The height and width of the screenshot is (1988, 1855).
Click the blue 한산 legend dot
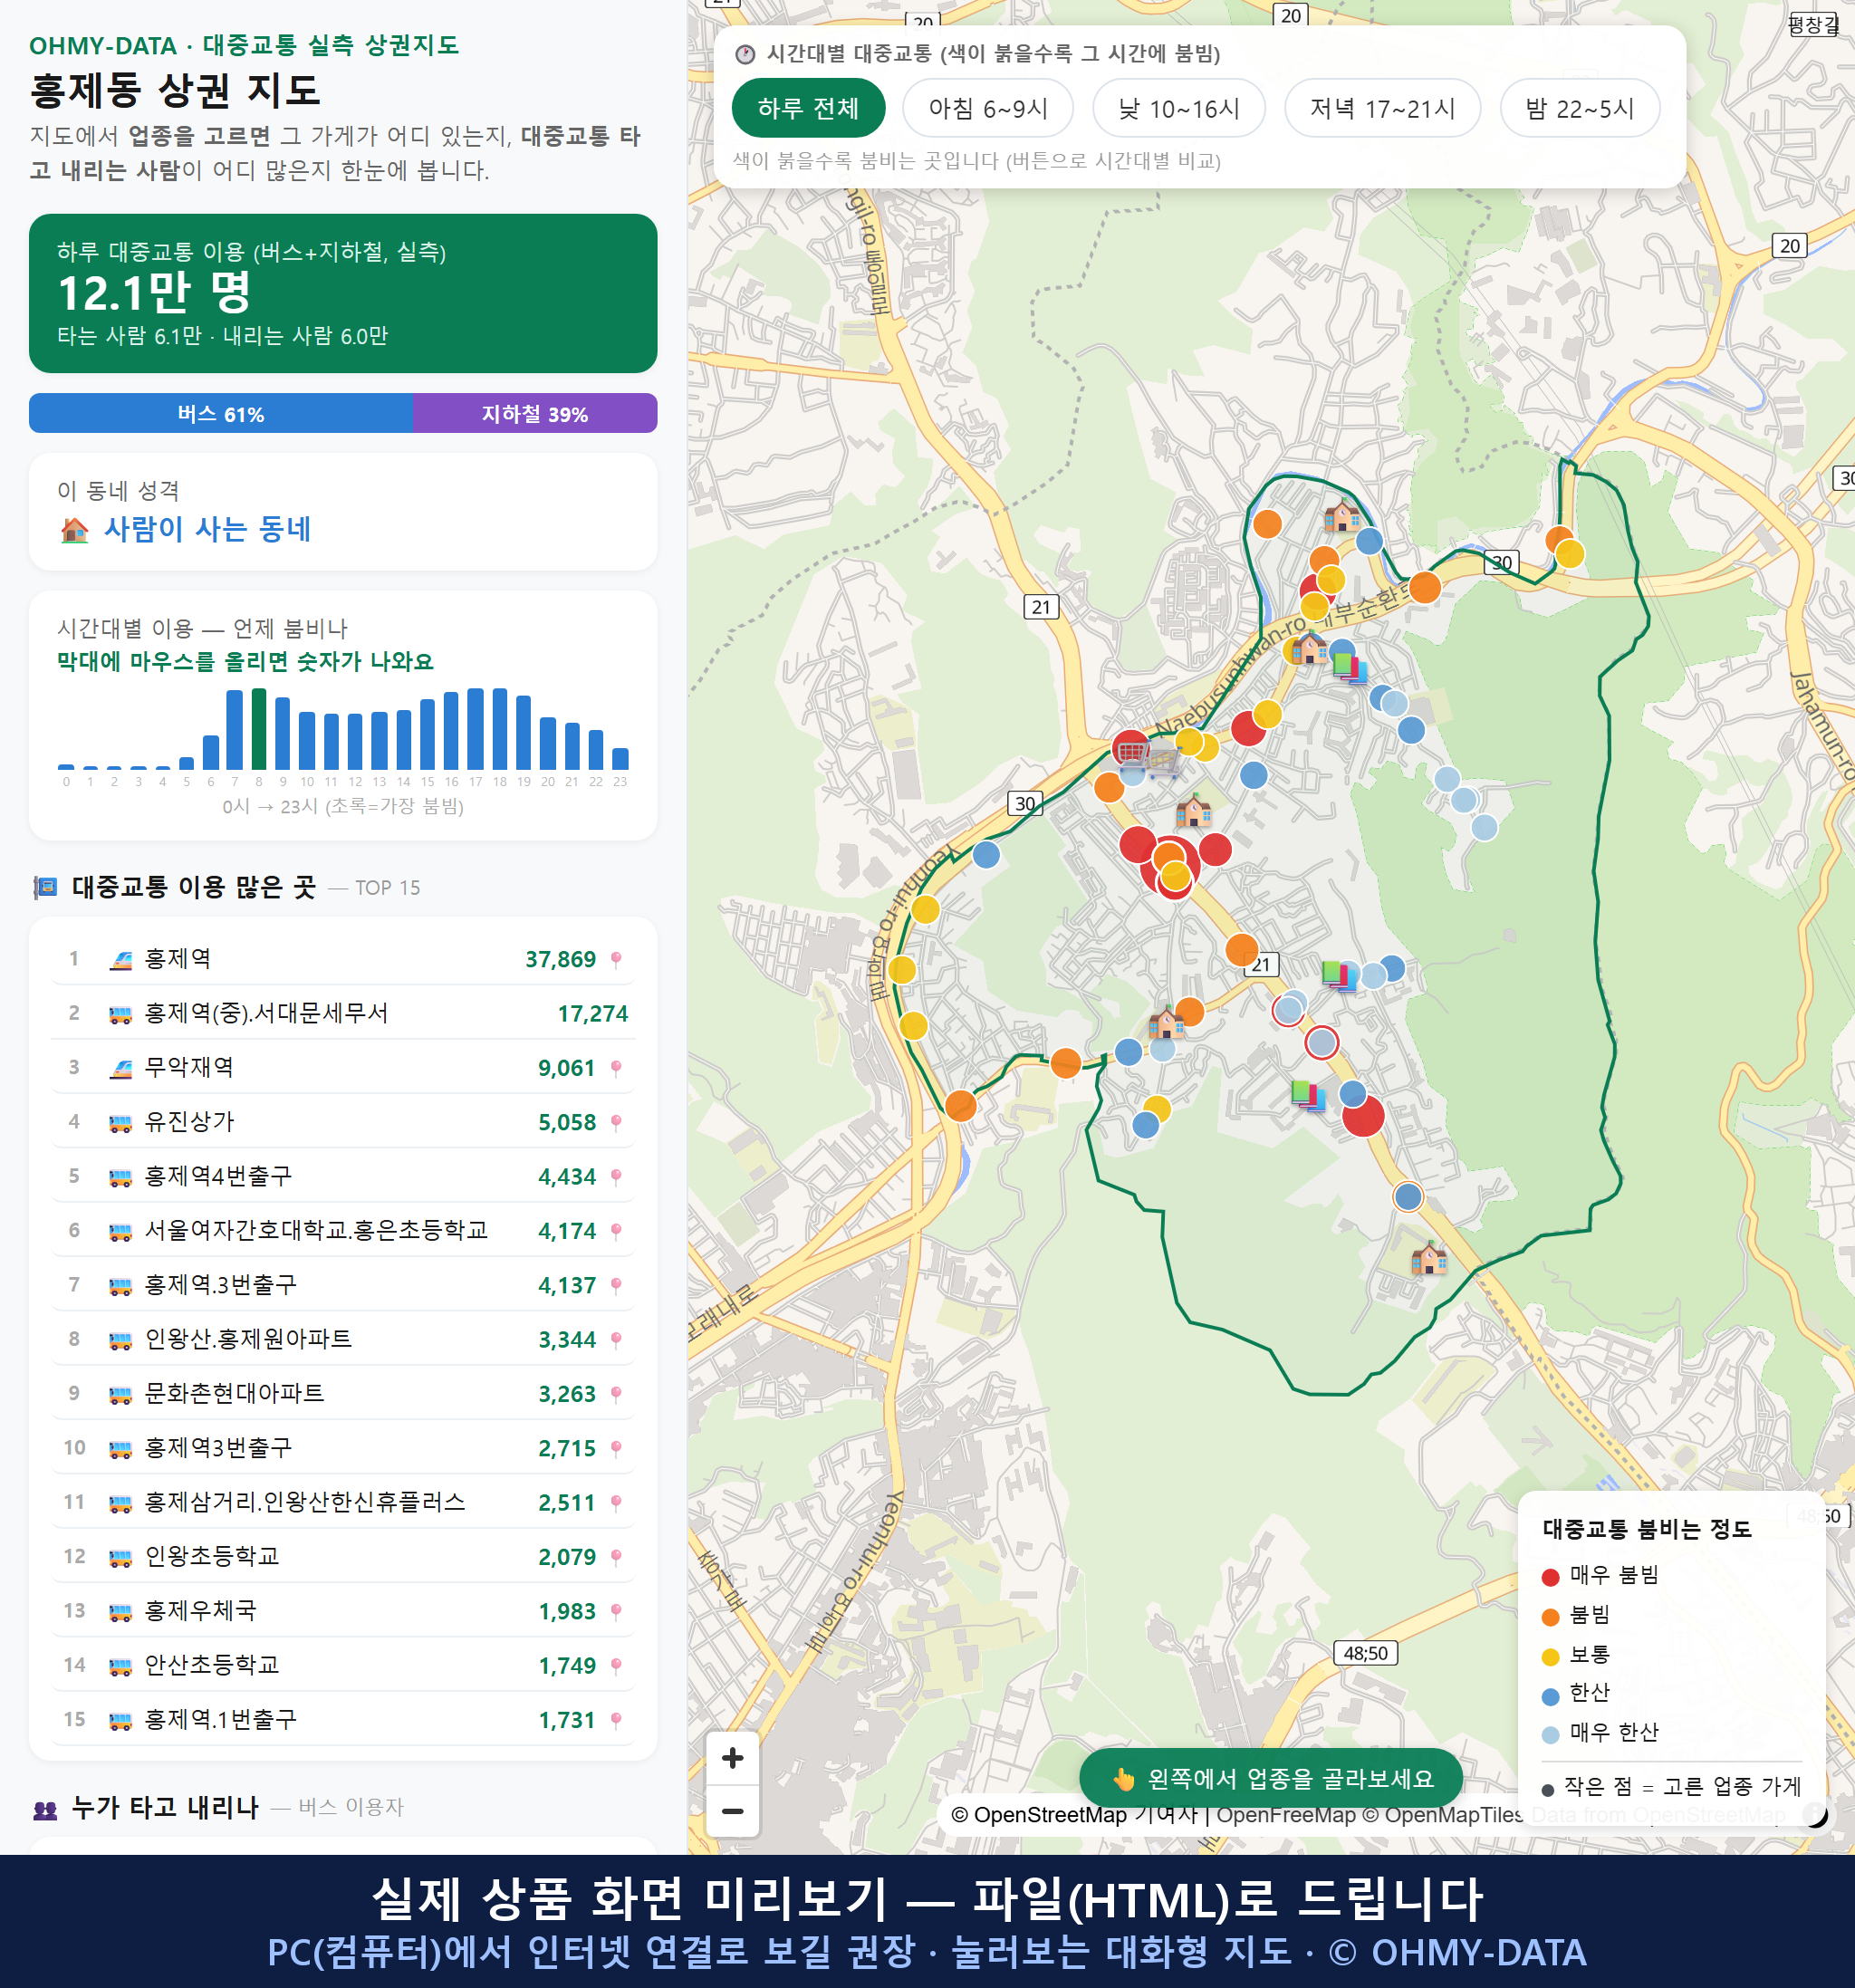tap(1550, 1696)
